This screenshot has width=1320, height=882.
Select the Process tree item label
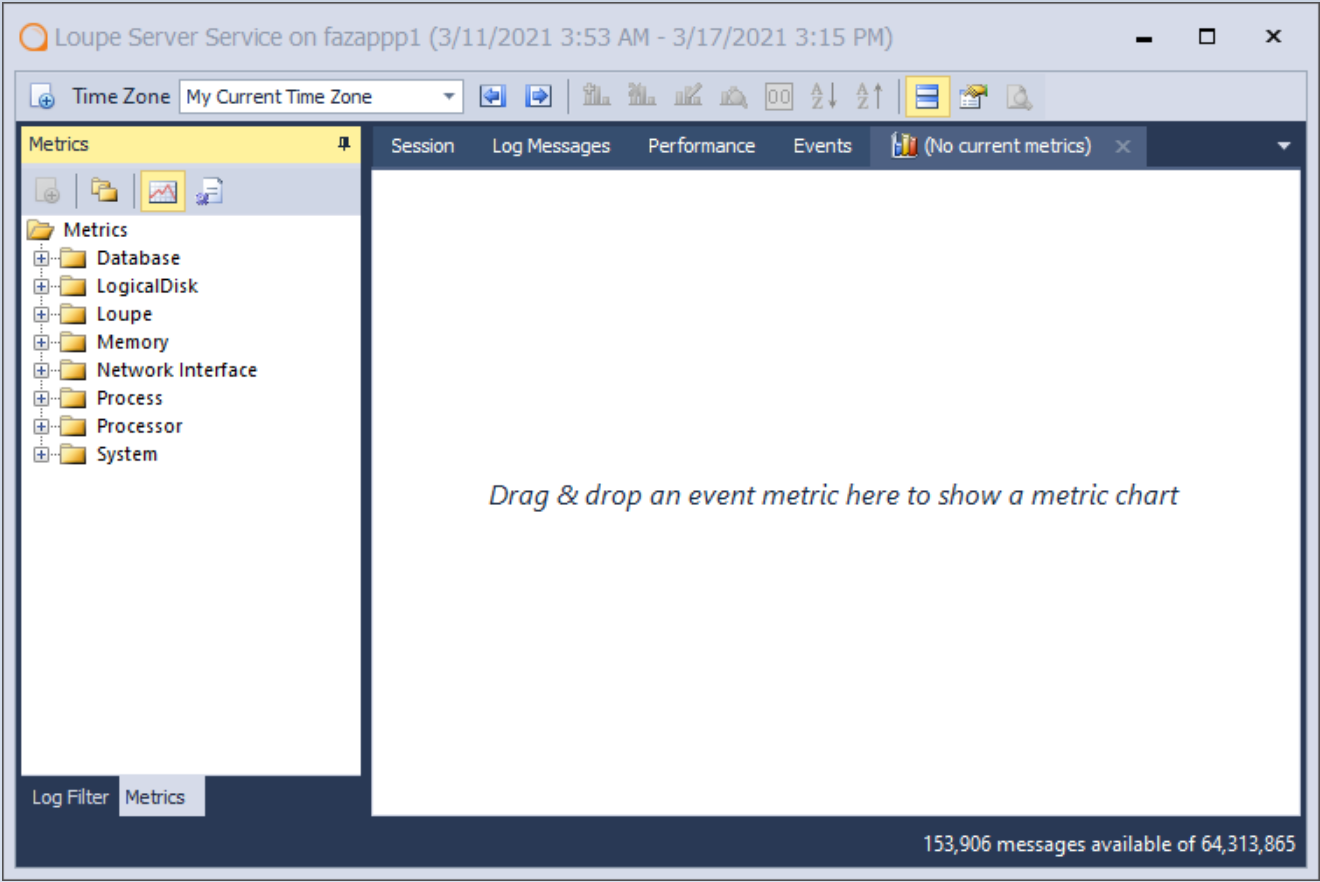129,398
